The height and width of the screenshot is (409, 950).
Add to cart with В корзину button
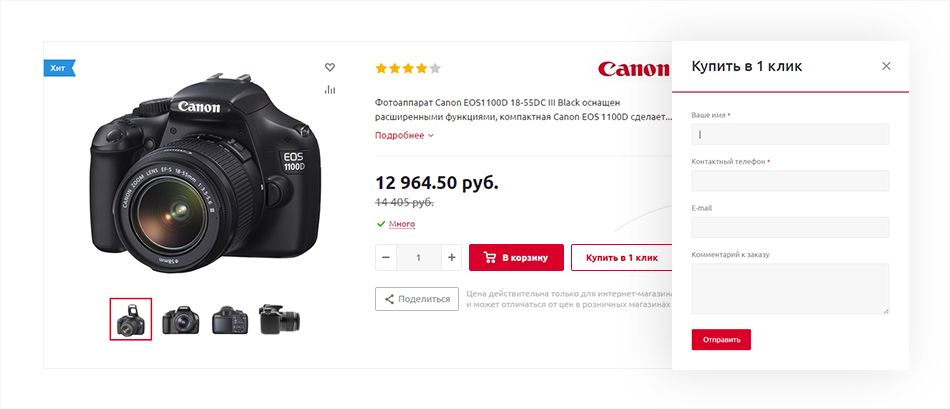[x=516, y=258]
